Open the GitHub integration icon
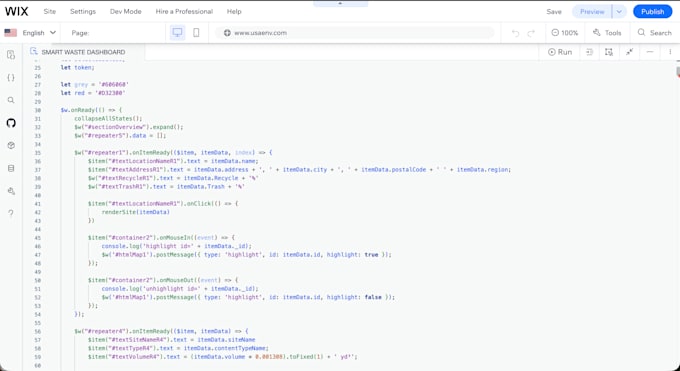 click(11, 123)
